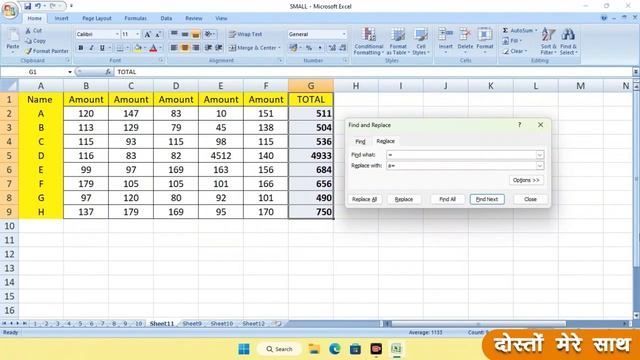Screen dimensions: 640x360
Task: Apply the Accounting Number Format
Action: pos(293,48)
